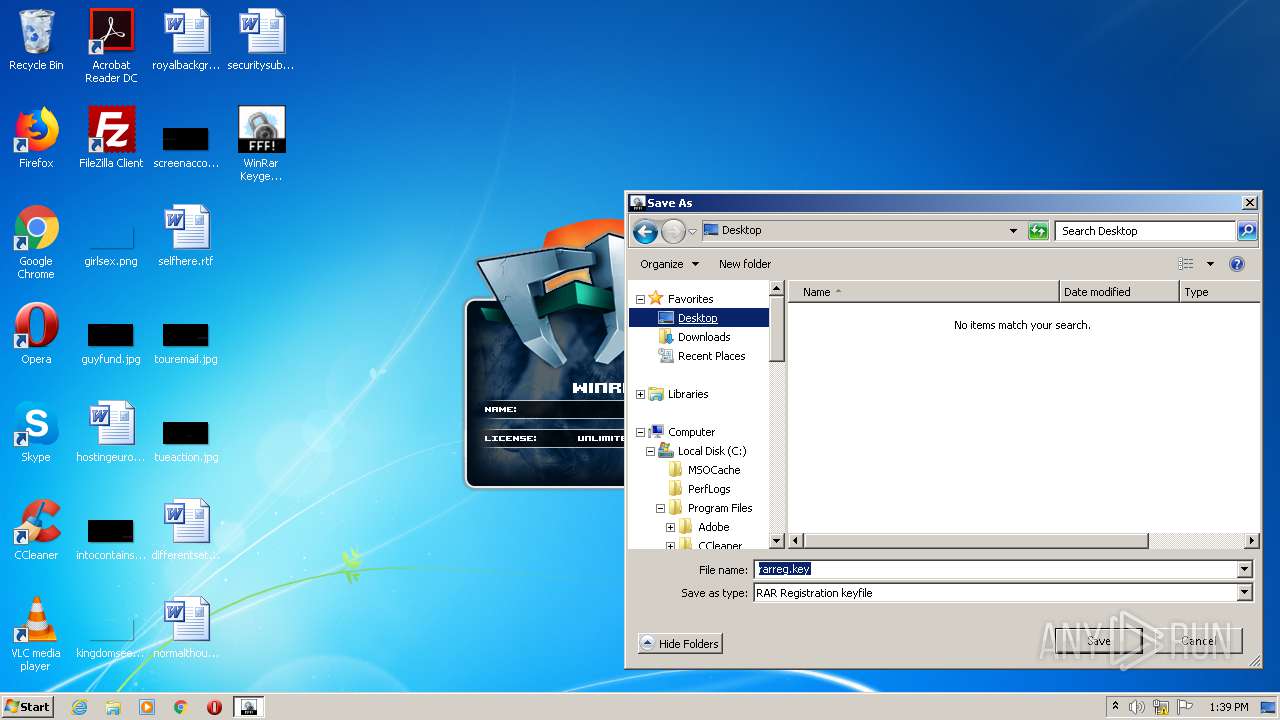This screenshot has width=1280, height=720.
Task: Open the Windows Media Player taskbar icon
Action: click(147, 707)
